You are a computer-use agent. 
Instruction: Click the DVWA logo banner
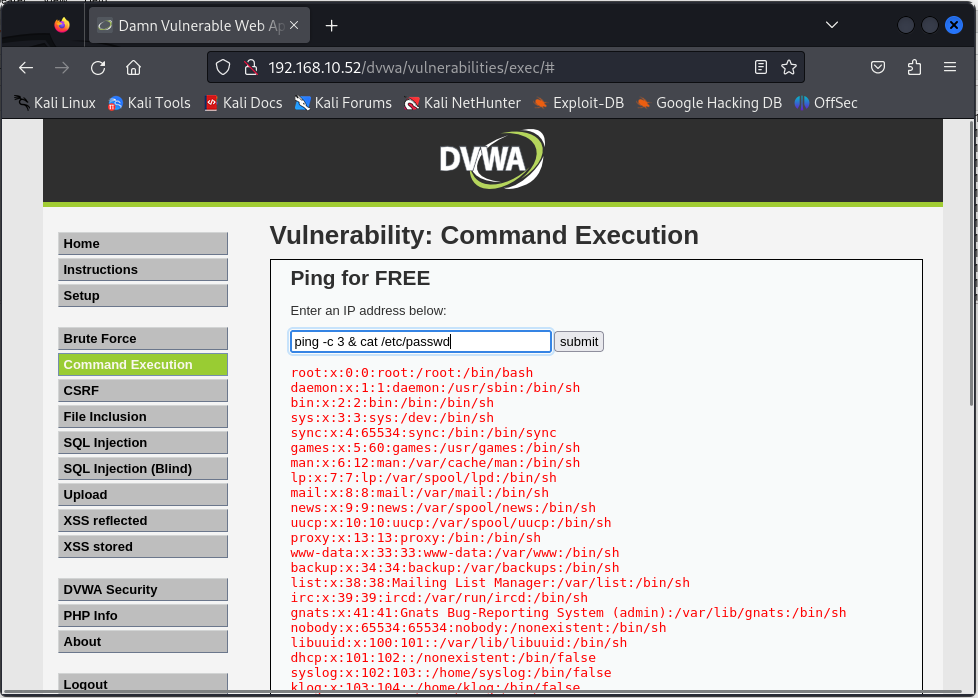point(492,159)
